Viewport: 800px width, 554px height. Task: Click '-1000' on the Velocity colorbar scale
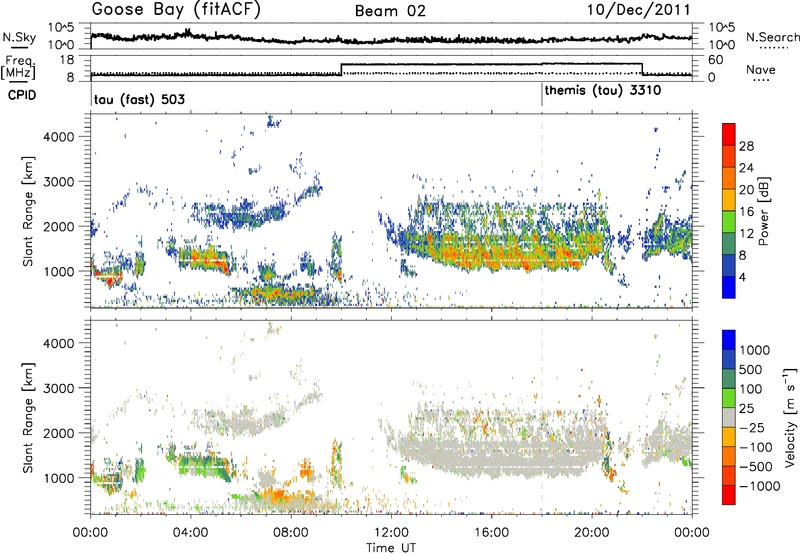coord(759,486)
